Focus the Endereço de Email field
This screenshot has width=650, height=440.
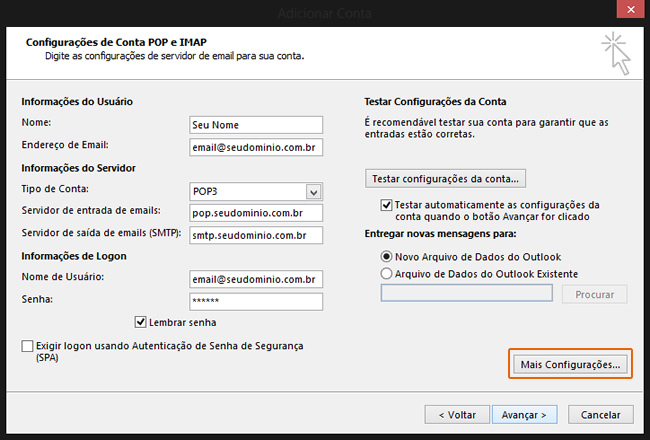[256, 148]
